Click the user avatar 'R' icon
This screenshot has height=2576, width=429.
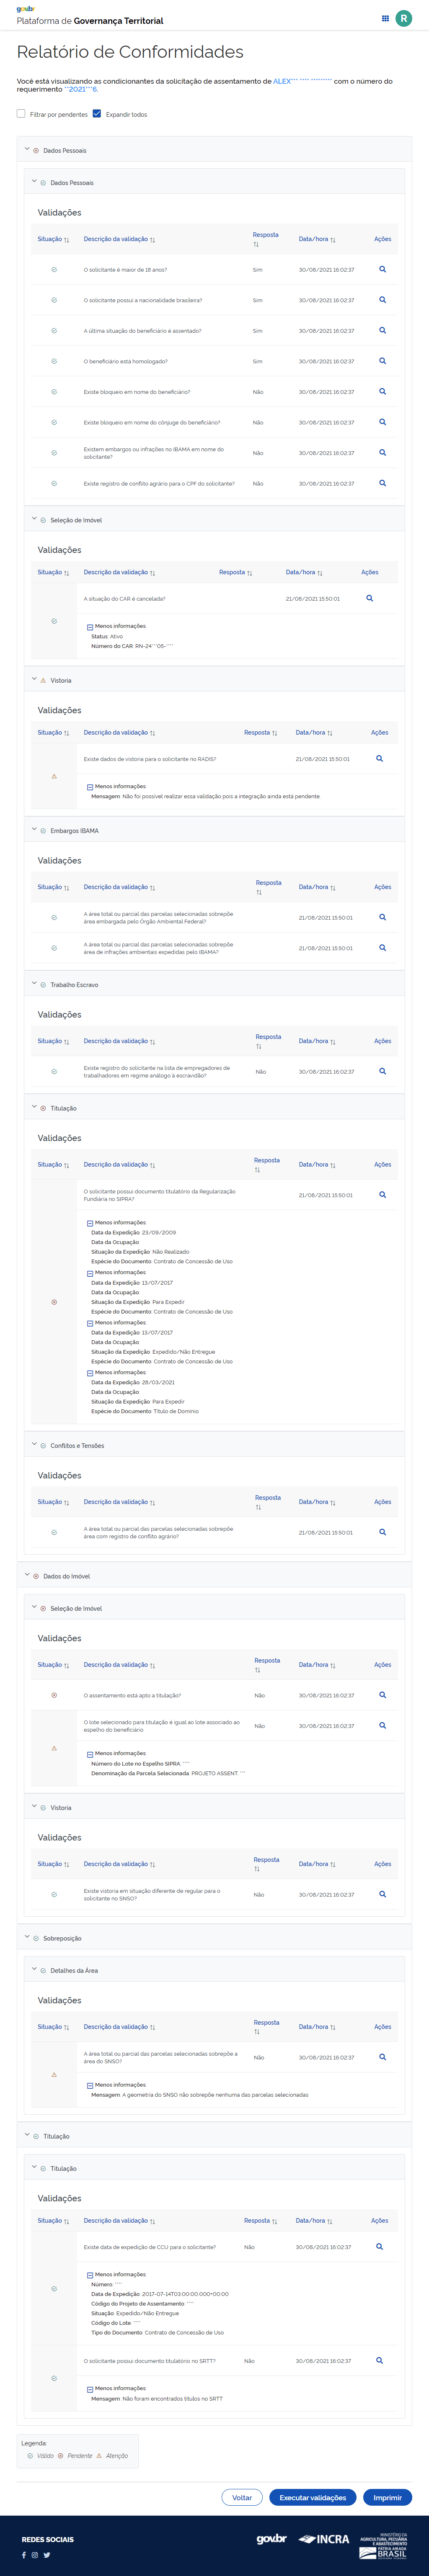[x=404, y=18]
